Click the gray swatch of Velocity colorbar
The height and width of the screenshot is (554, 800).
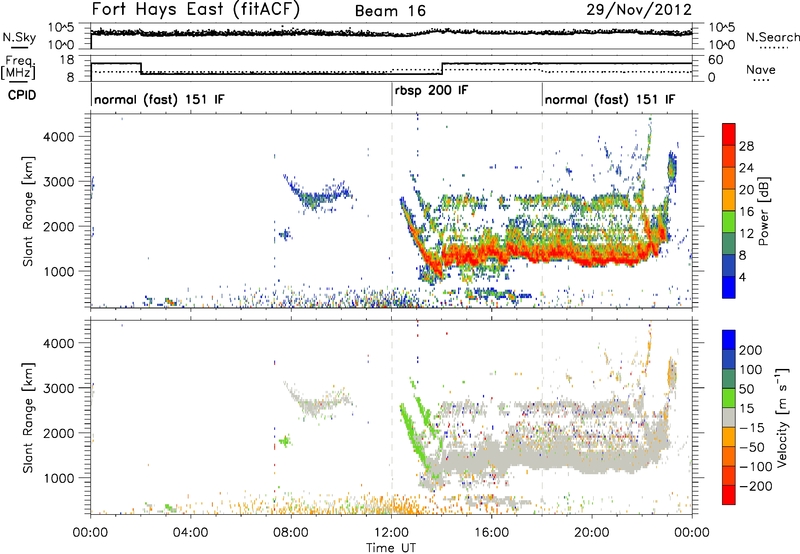click(729, 417)
